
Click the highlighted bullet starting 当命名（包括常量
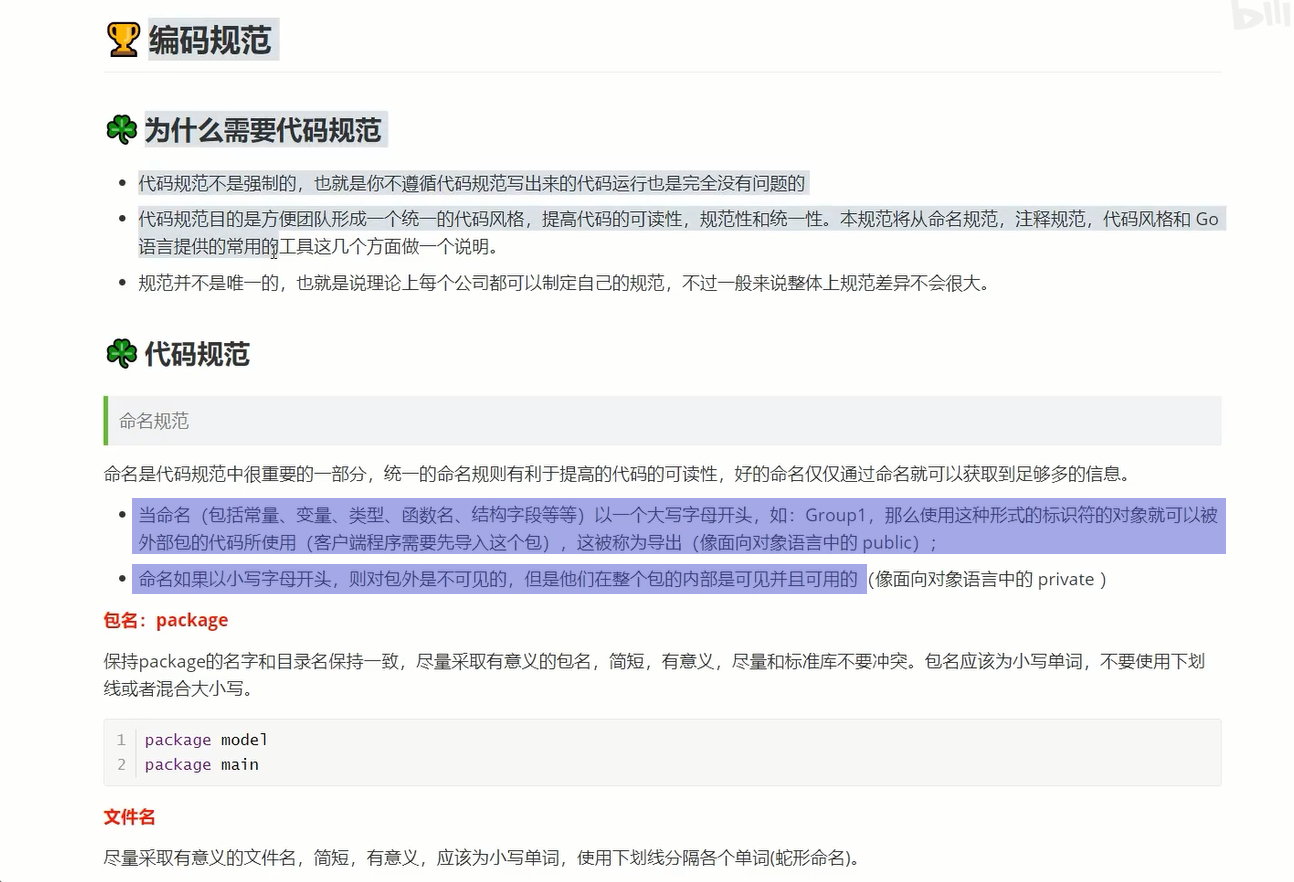tap(679, 528)
